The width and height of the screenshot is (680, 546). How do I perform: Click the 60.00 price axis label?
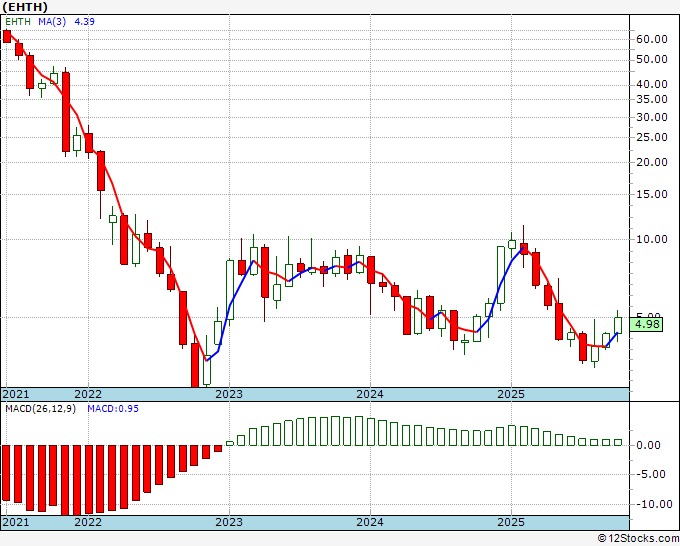point(652,39)
